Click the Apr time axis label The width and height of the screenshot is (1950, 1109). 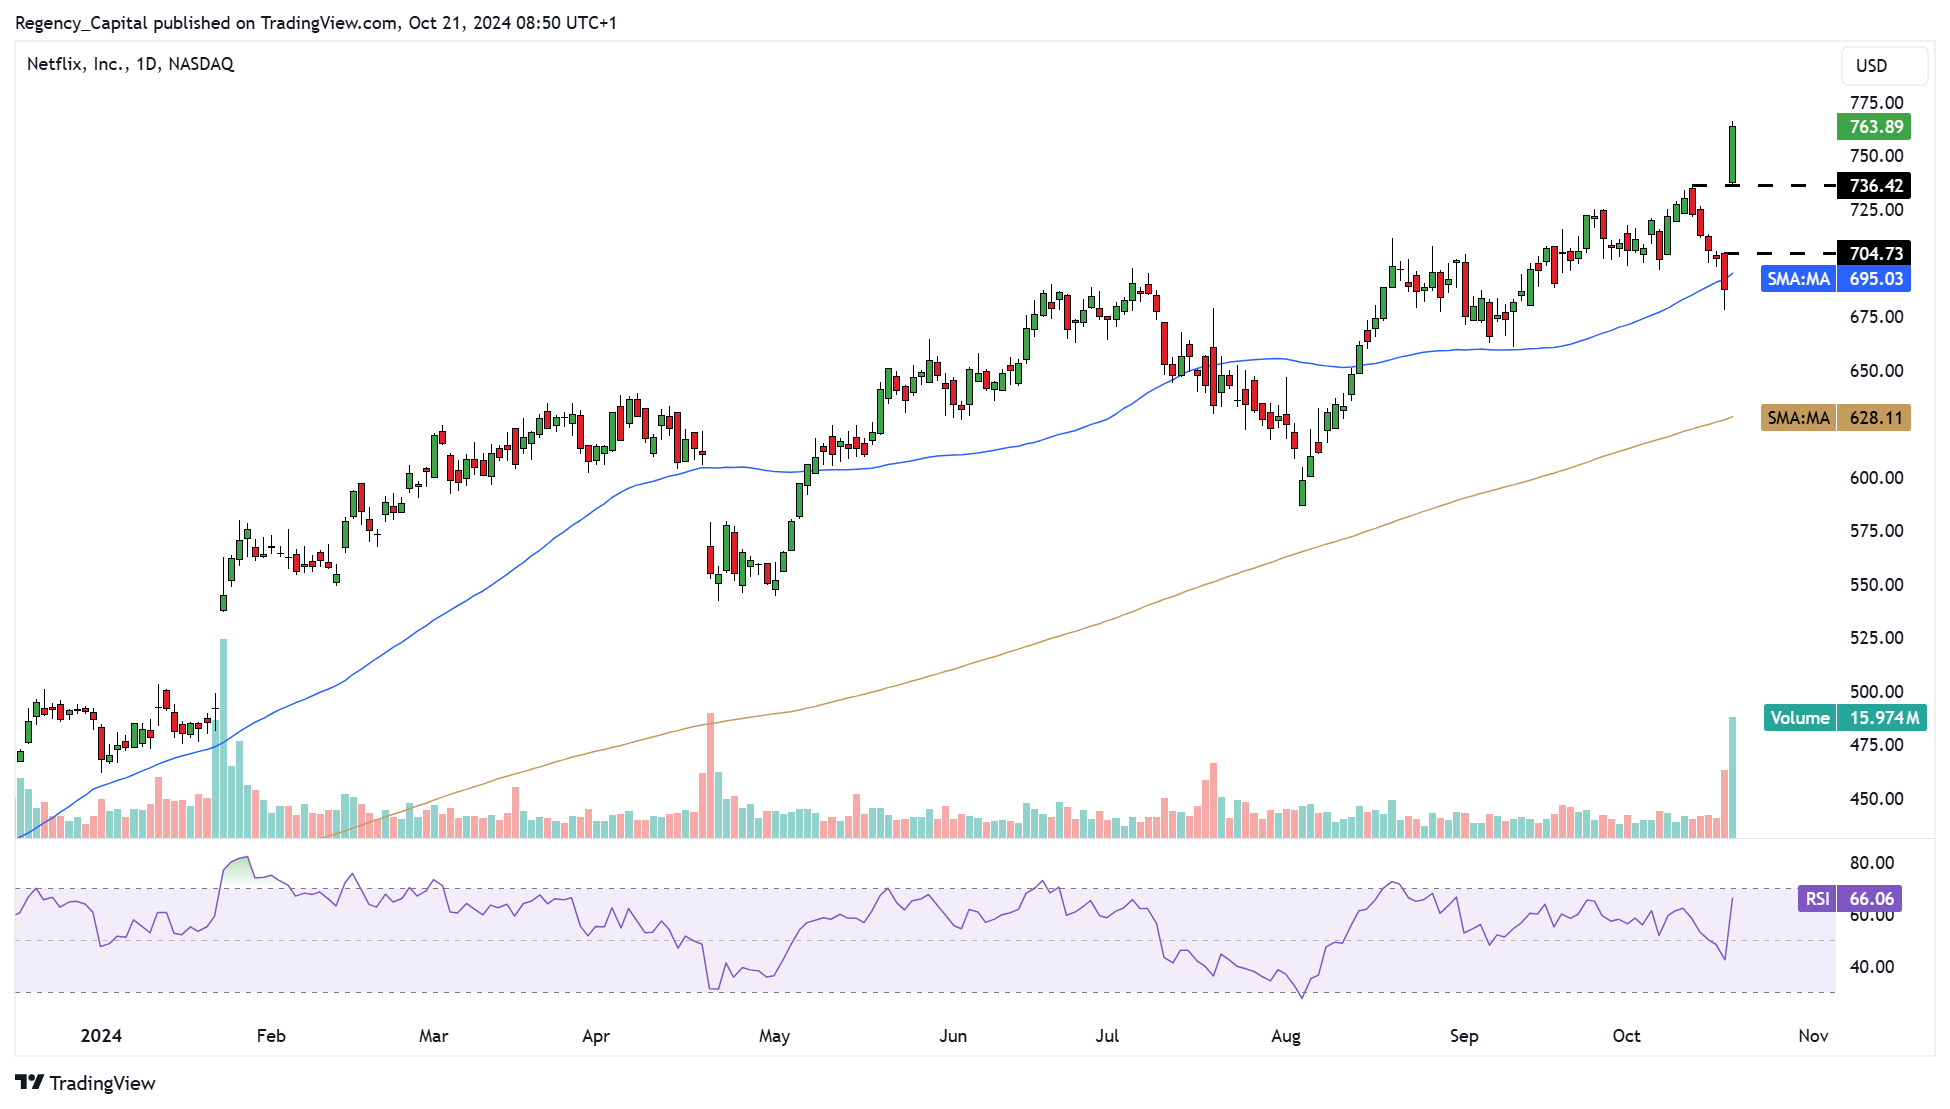coord(596,1036)
